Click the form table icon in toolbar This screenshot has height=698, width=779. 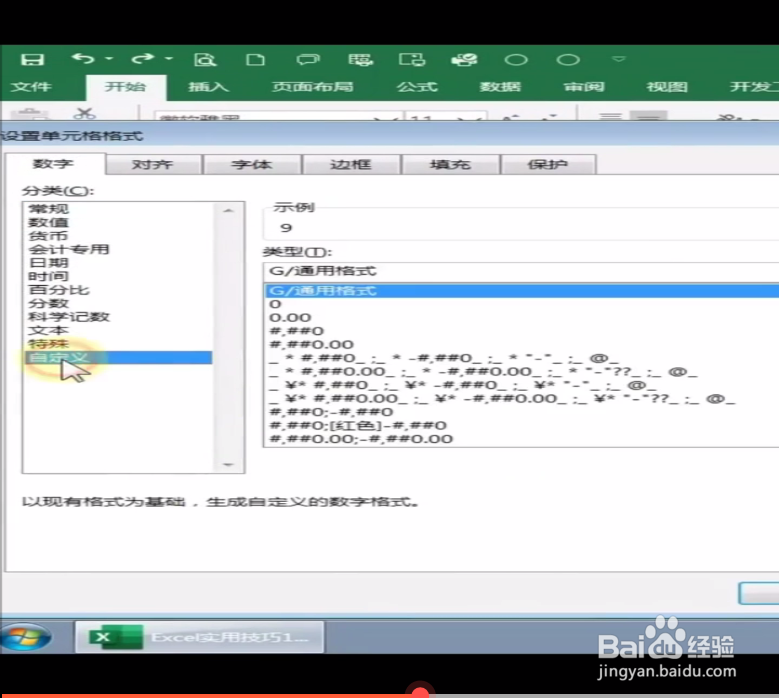pos(360,60)
